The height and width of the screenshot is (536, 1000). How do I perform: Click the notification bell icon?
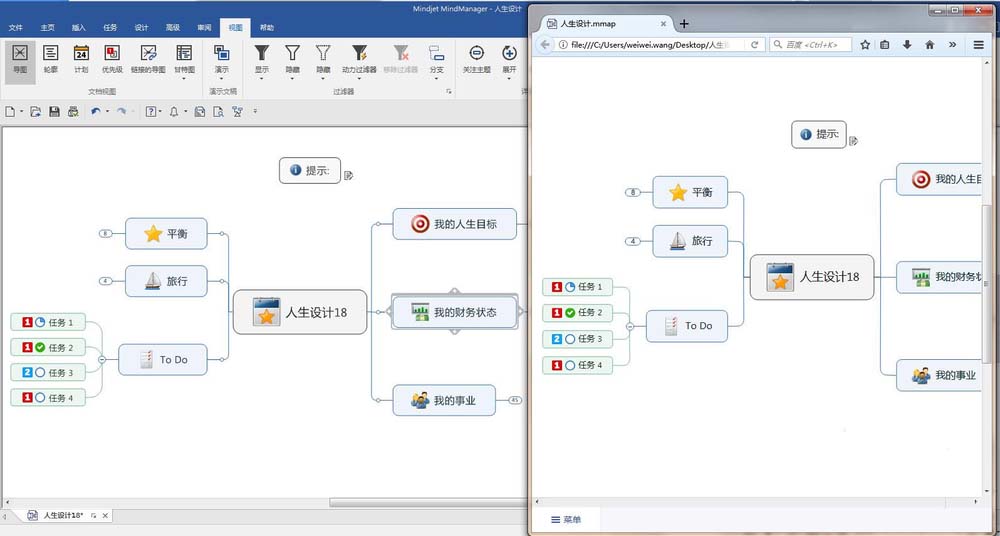(x=173, y=112)
